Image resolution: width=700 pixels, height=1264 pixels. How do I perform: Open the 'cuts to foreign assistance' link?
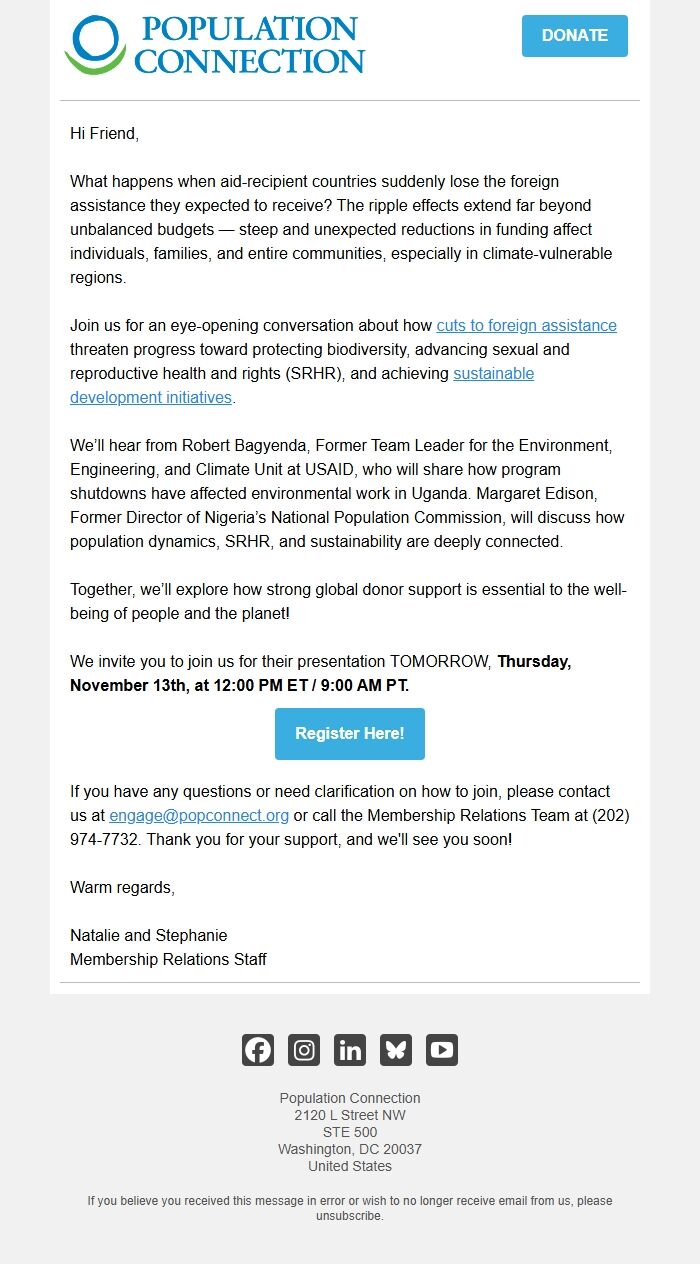coord(526,325)
